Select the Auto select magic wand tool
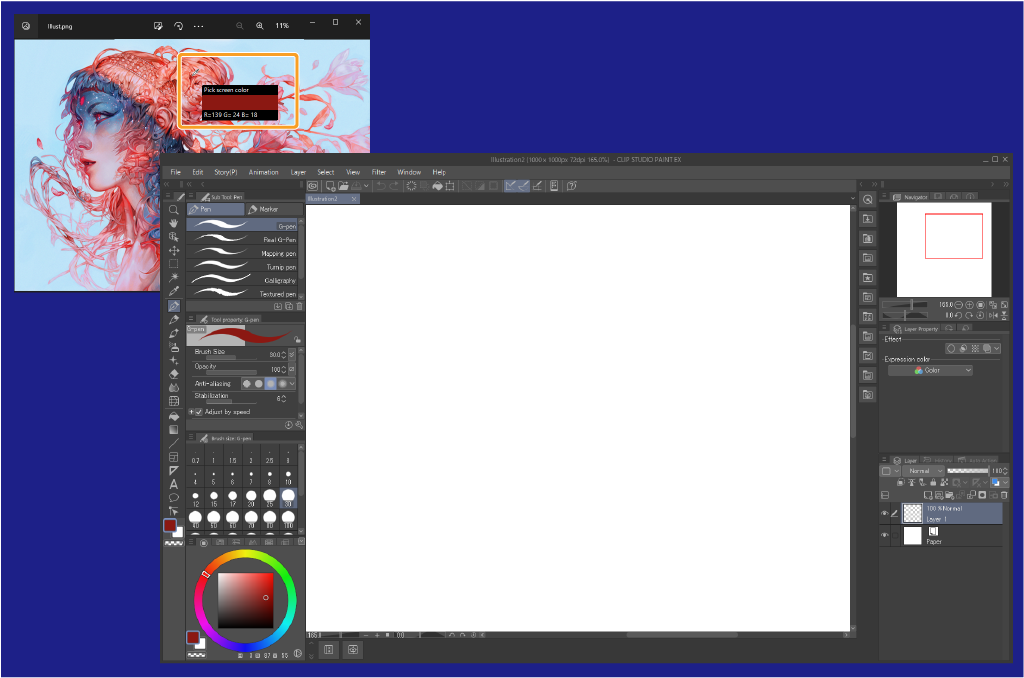Image resolution: width=1024 pixels, height=678 pixels. (x=174, y=277)
